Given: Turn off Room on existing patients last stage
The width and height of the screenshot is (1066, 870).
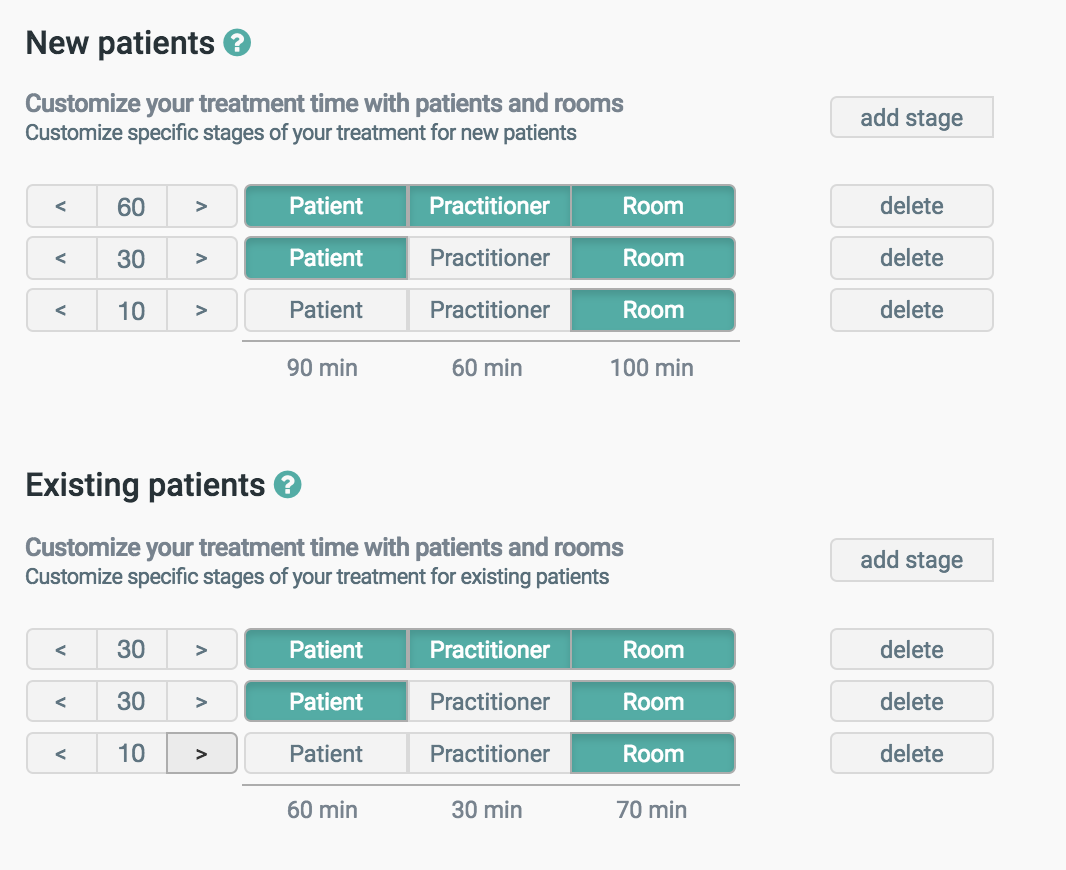Looking at the screenshot, I should point(653,754).
